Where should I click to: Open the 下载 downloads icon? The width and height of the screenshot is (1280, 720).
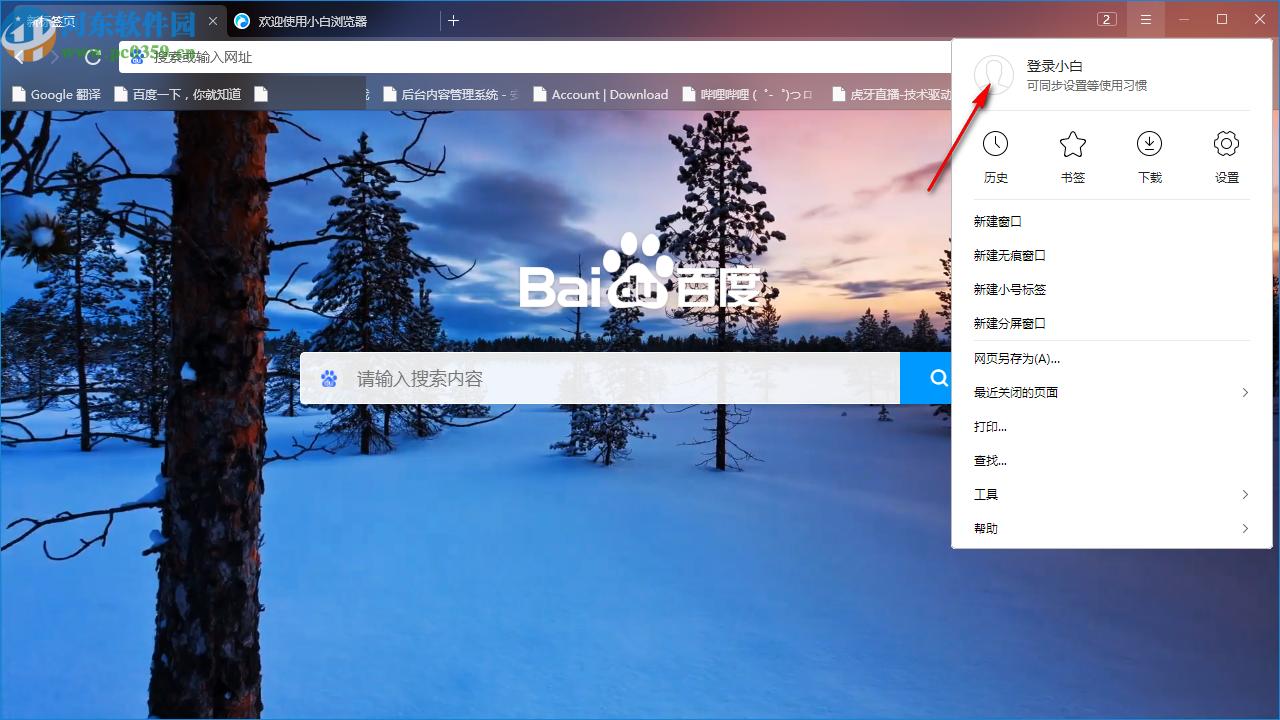coord(1149,144)
